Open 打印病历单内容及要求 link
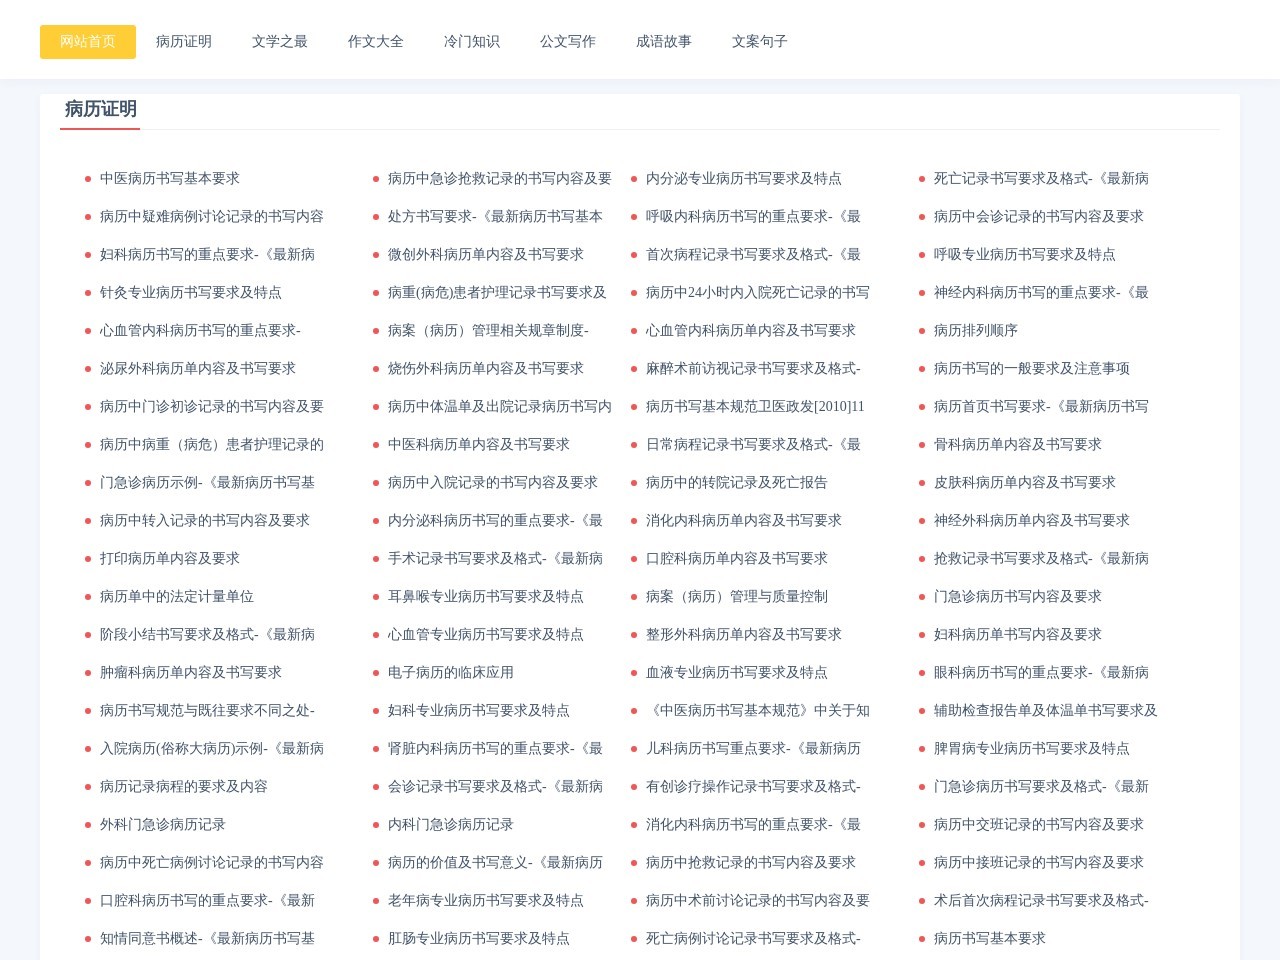The height and width of the screenshot is (960, 1280). pos(170,559)
